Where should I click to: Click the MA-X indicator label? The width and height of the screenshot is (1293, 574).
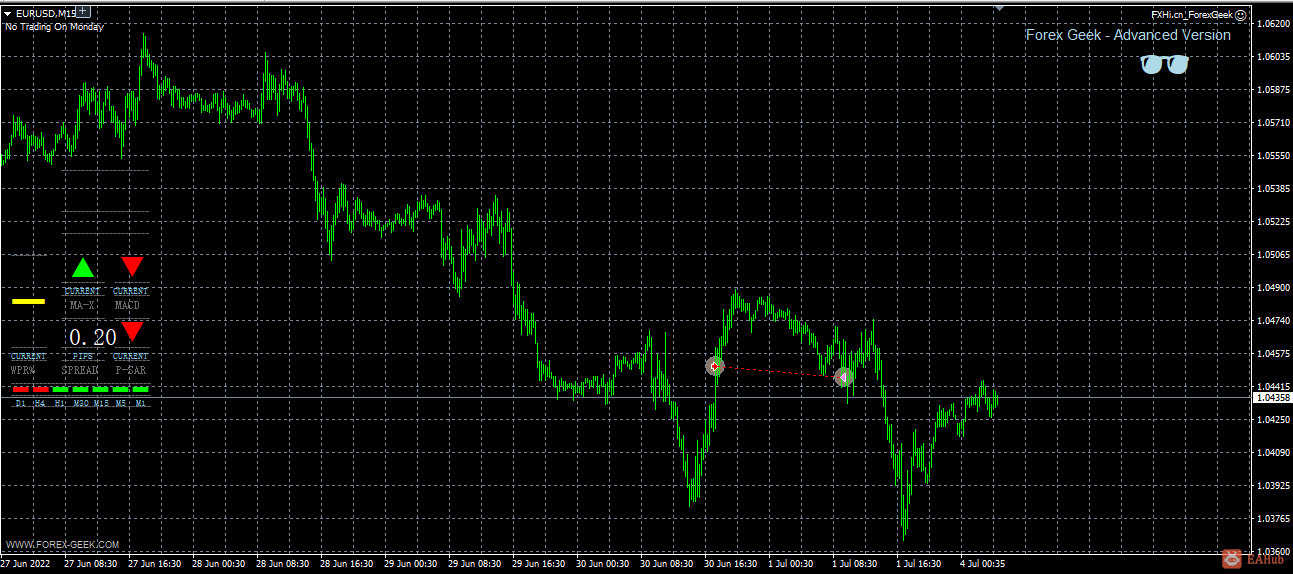pyautogui.click(x=83, y=305)
